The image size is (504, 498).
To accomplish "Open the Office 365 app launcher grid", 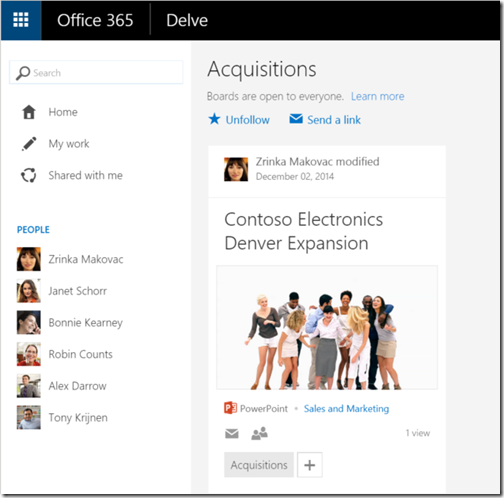I will coord(21,20).
